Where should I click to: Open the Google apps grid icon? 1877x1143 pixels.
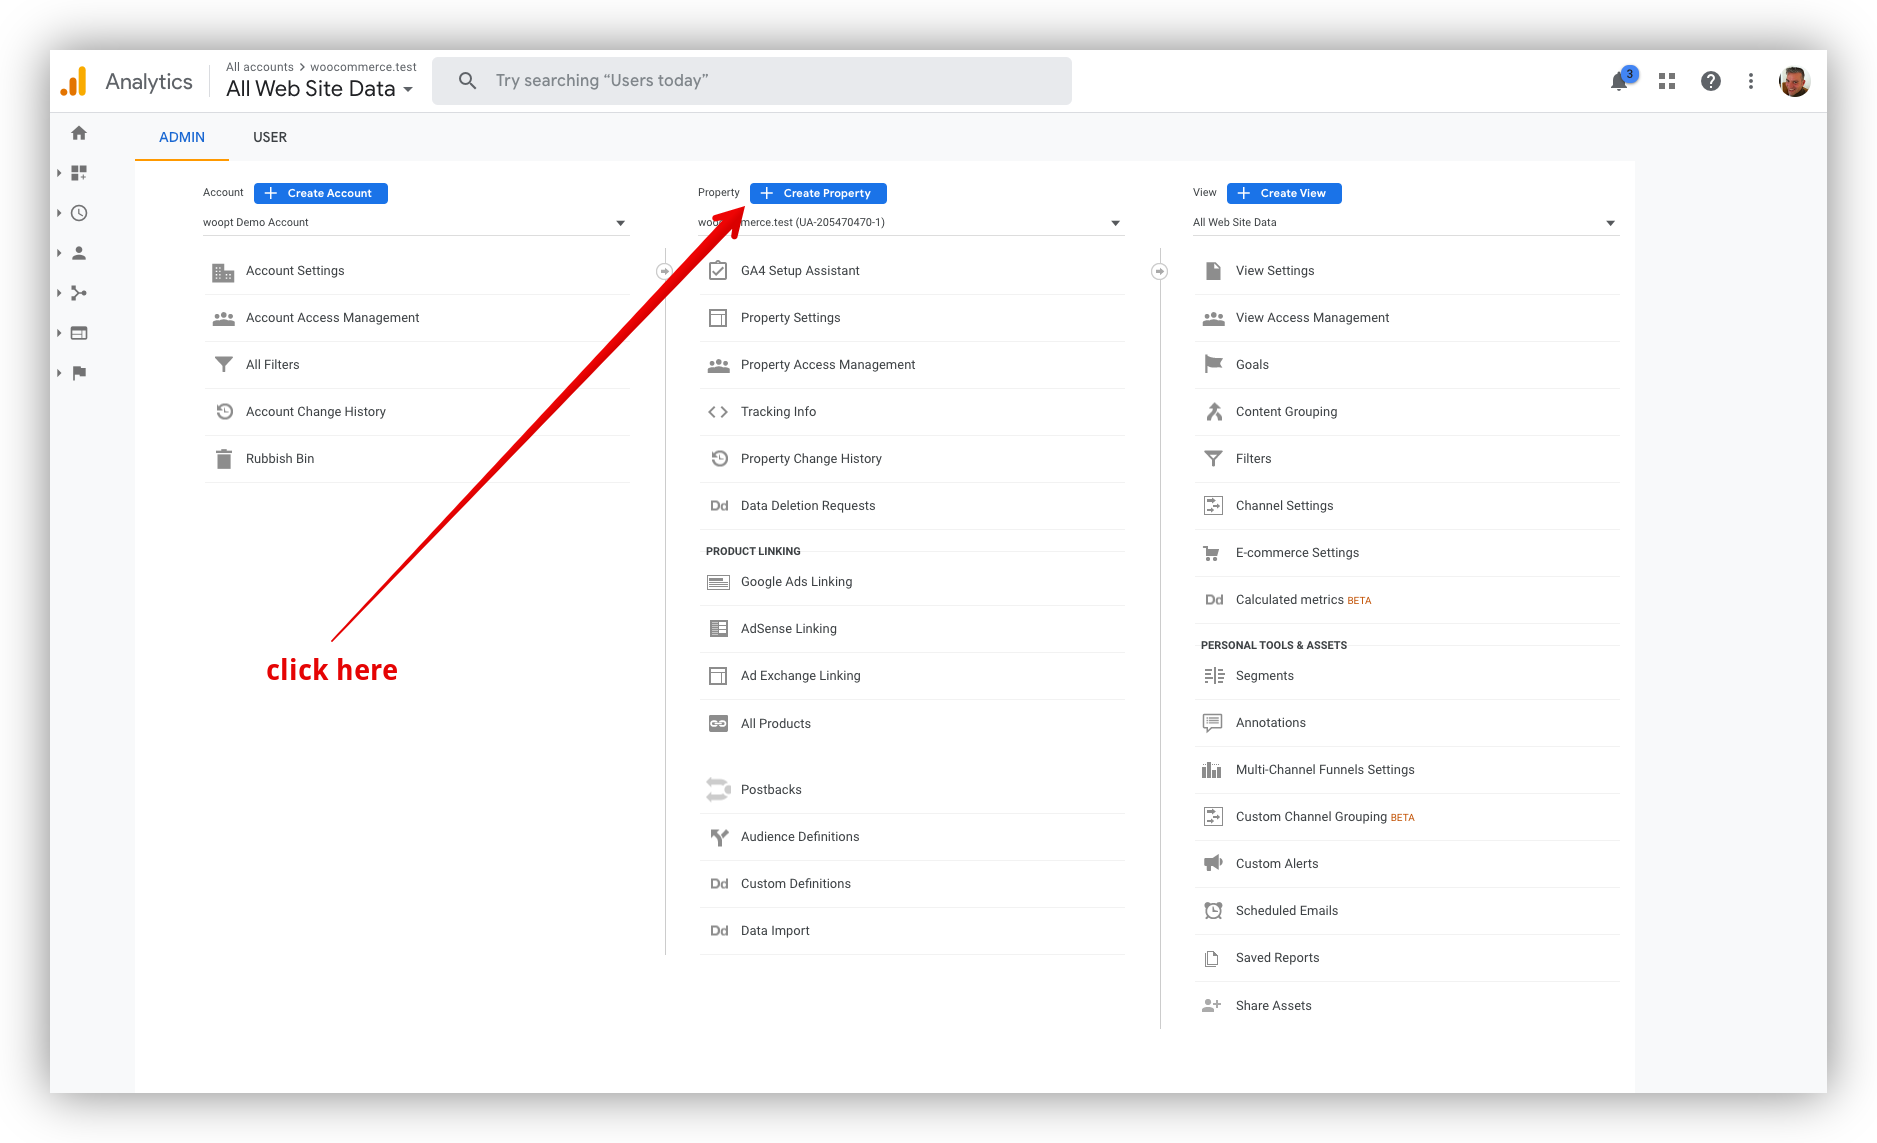point(1667,81)
